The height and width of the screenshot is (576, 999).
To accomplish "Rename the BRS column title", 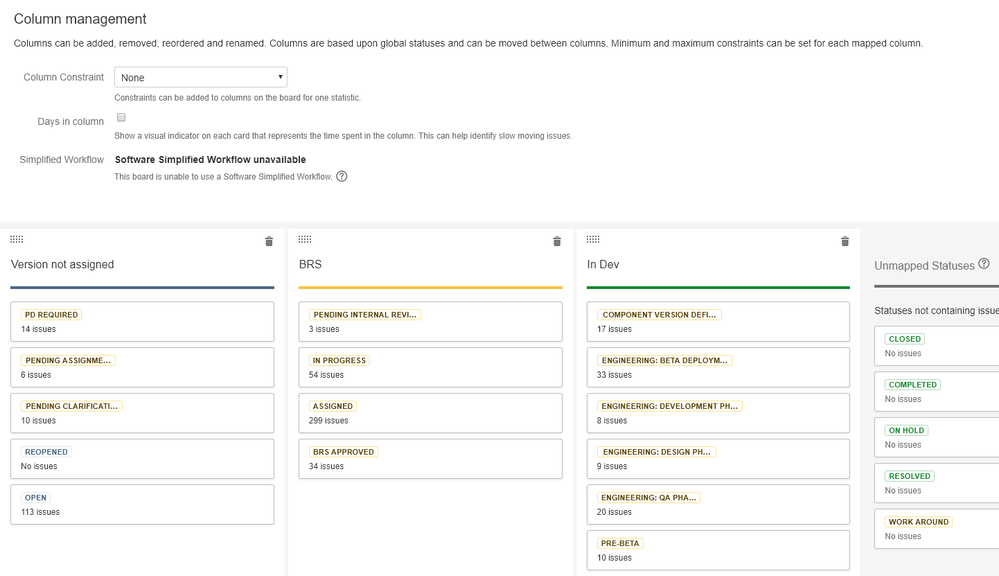I will (310, 264).
